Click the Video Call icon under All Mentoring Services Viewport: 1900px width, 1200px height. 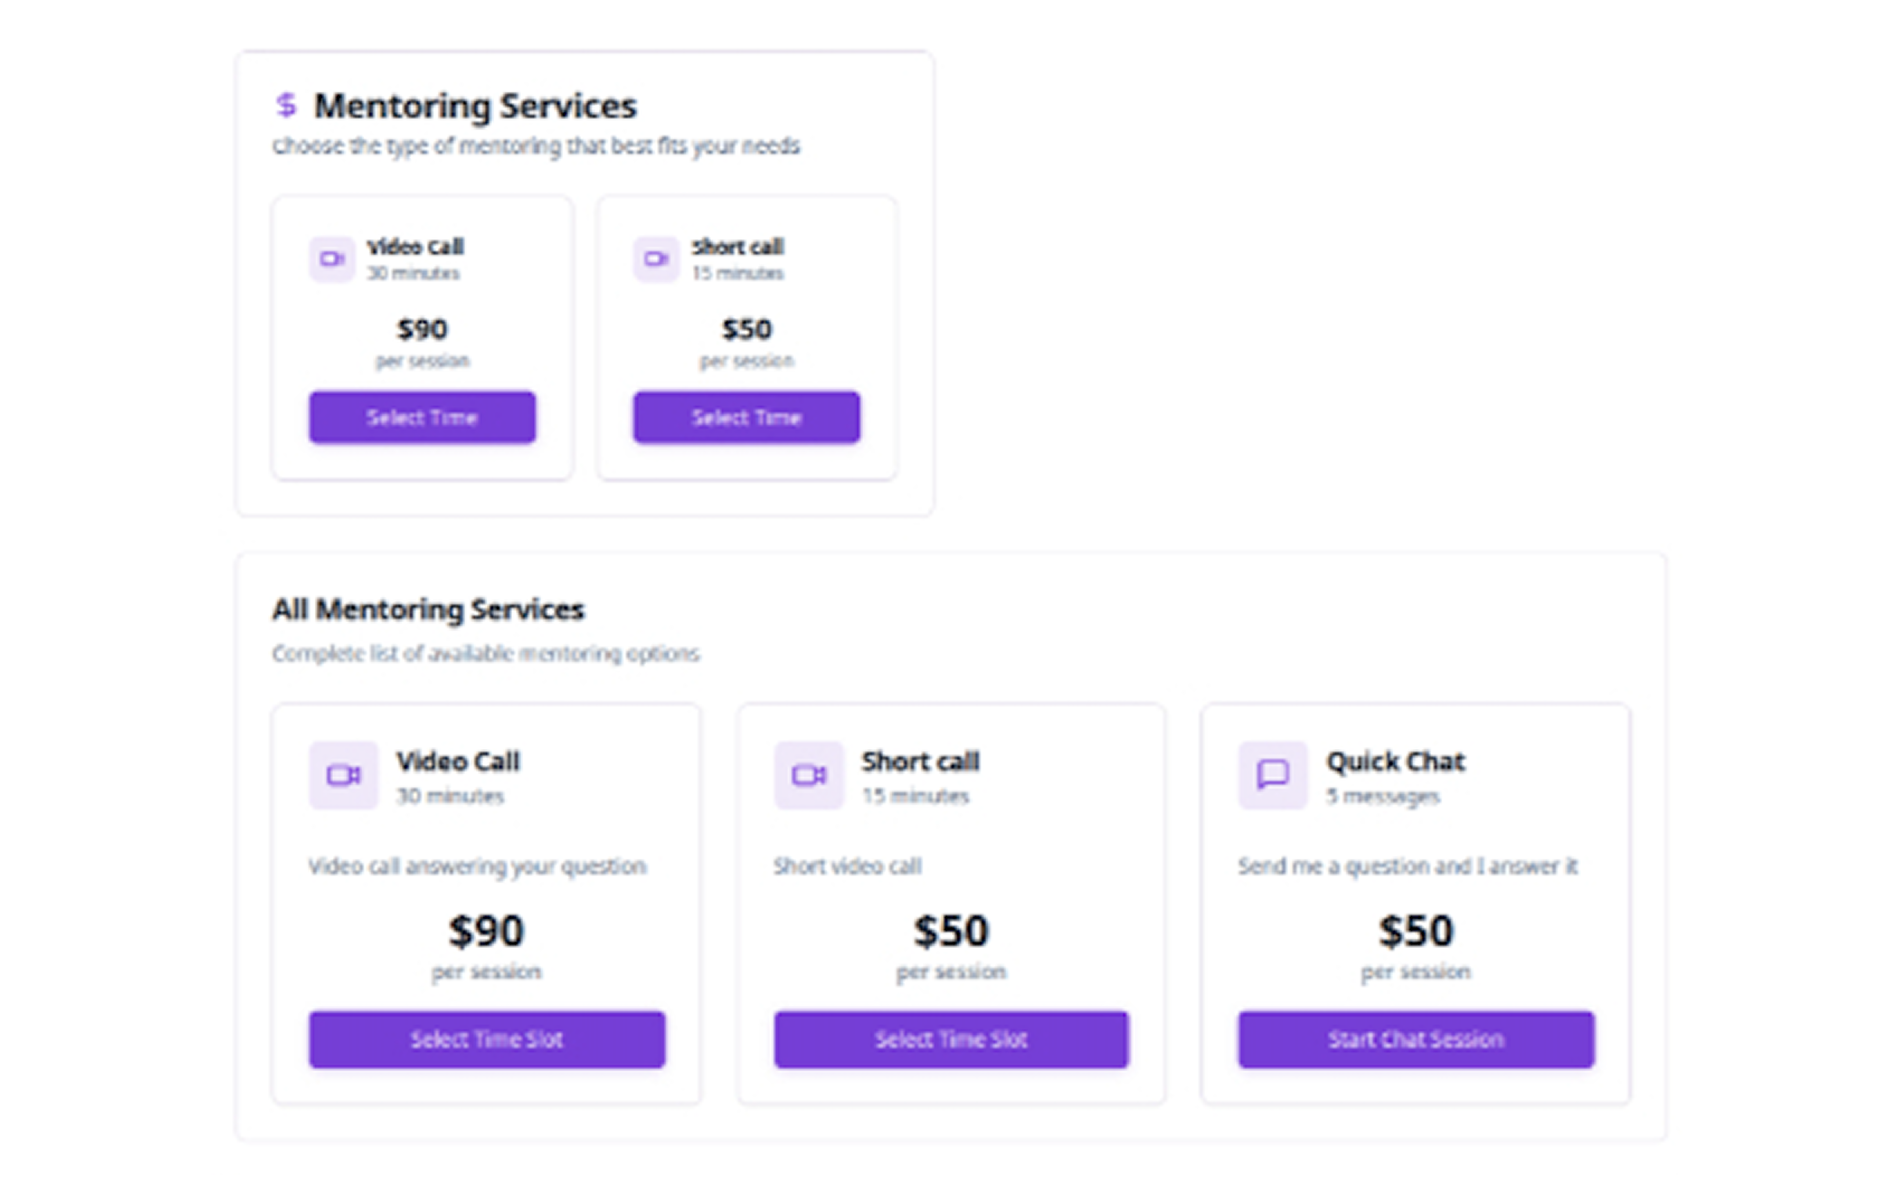pos(342,775)
